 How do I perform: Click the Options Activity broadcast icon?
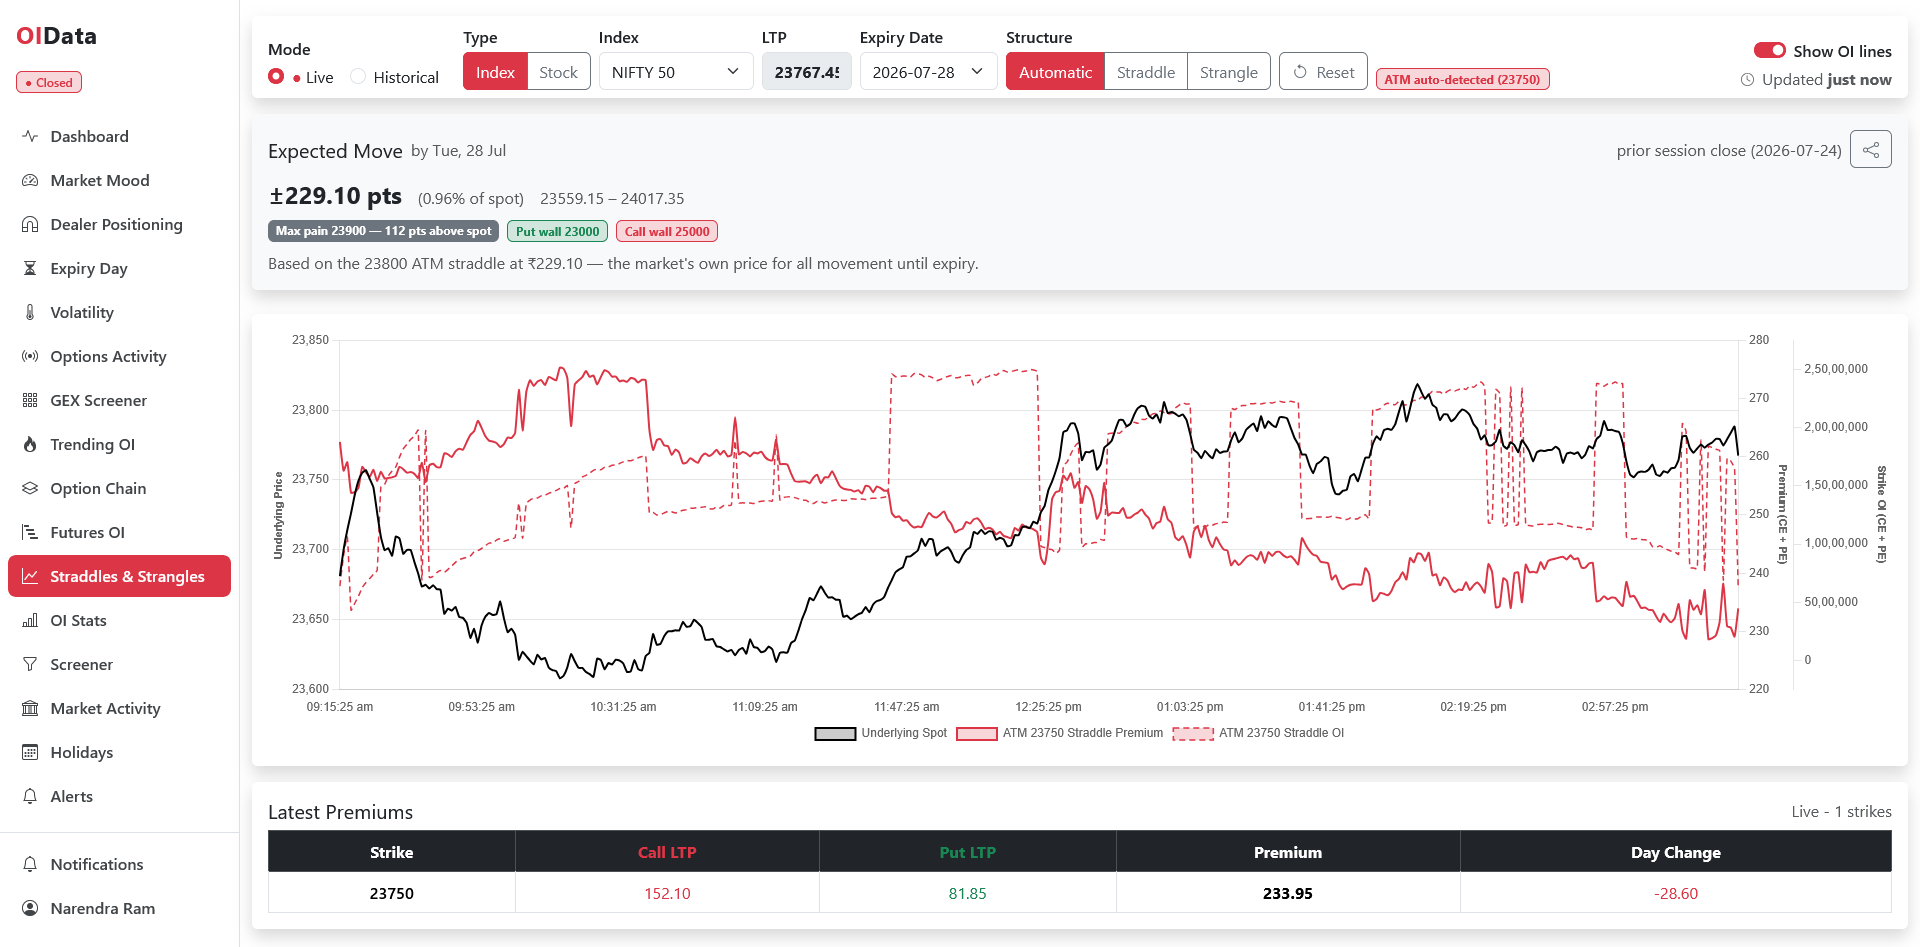click(30, 356)
